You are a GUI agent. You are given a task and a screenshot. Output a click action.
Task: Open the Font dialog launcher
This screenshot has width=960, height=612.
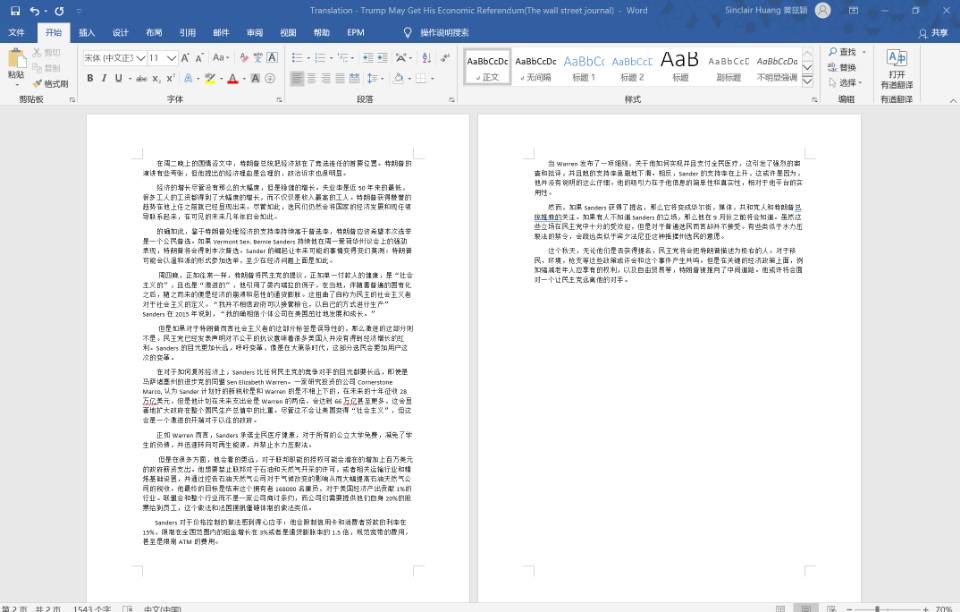(x=279, y=99)
